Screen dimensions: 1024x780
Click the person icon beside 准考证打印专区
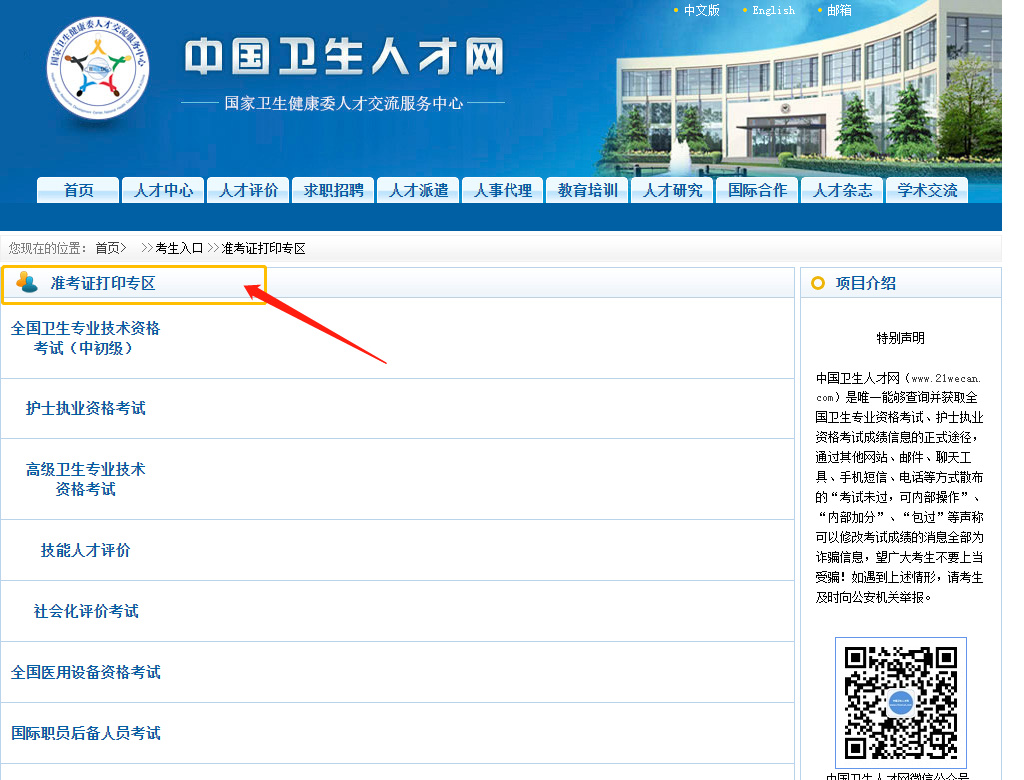click(x=27, y=282)
